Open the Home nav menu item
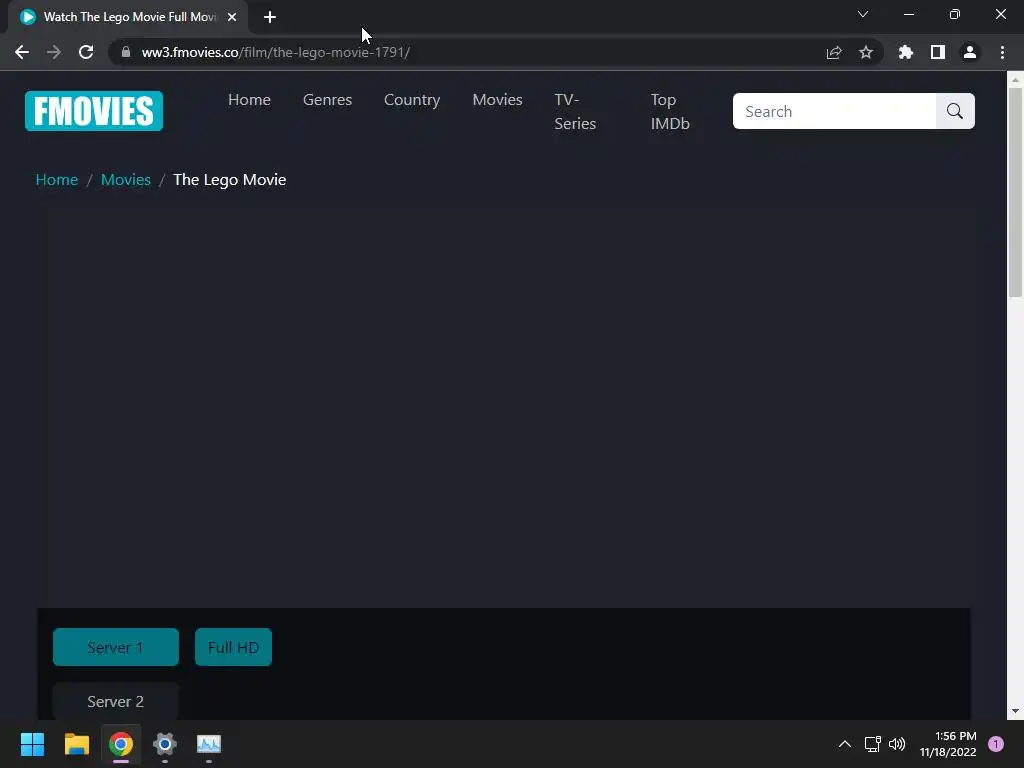Screen dimensions: 1024x768 249,100
